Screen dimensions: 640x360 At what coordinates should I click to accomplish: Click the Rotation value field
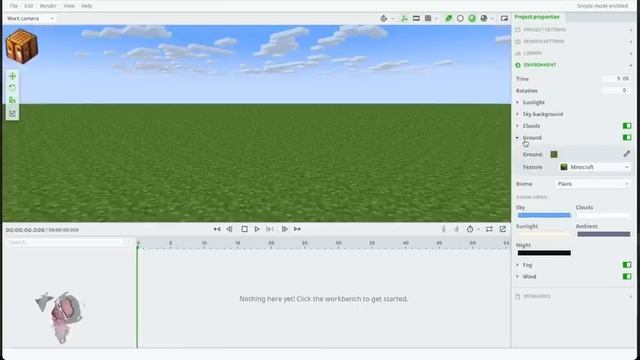point(616,91)
